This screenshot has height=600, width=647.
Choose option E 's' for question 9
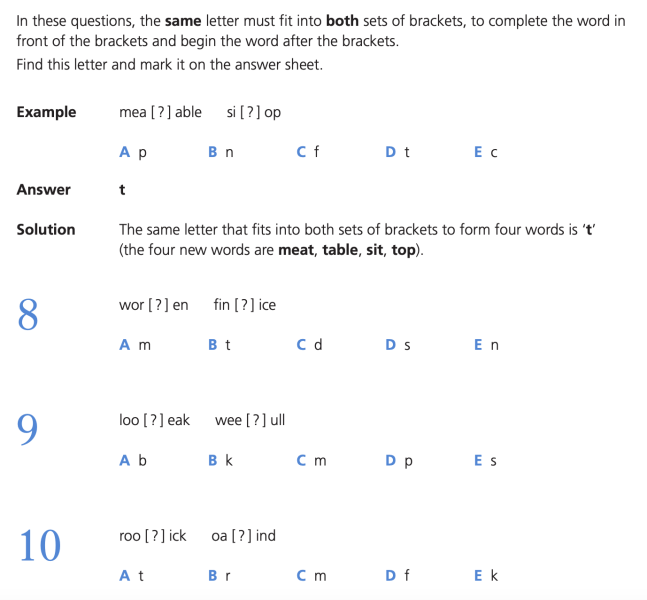pos(485,460)
